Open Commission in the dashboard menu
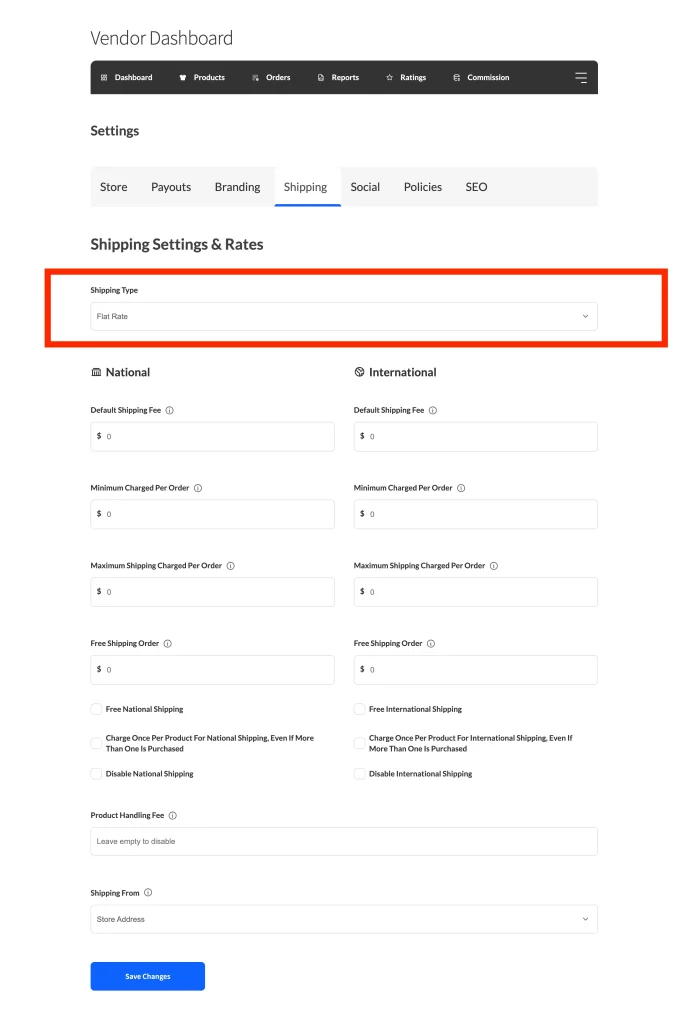 (481, 78)
